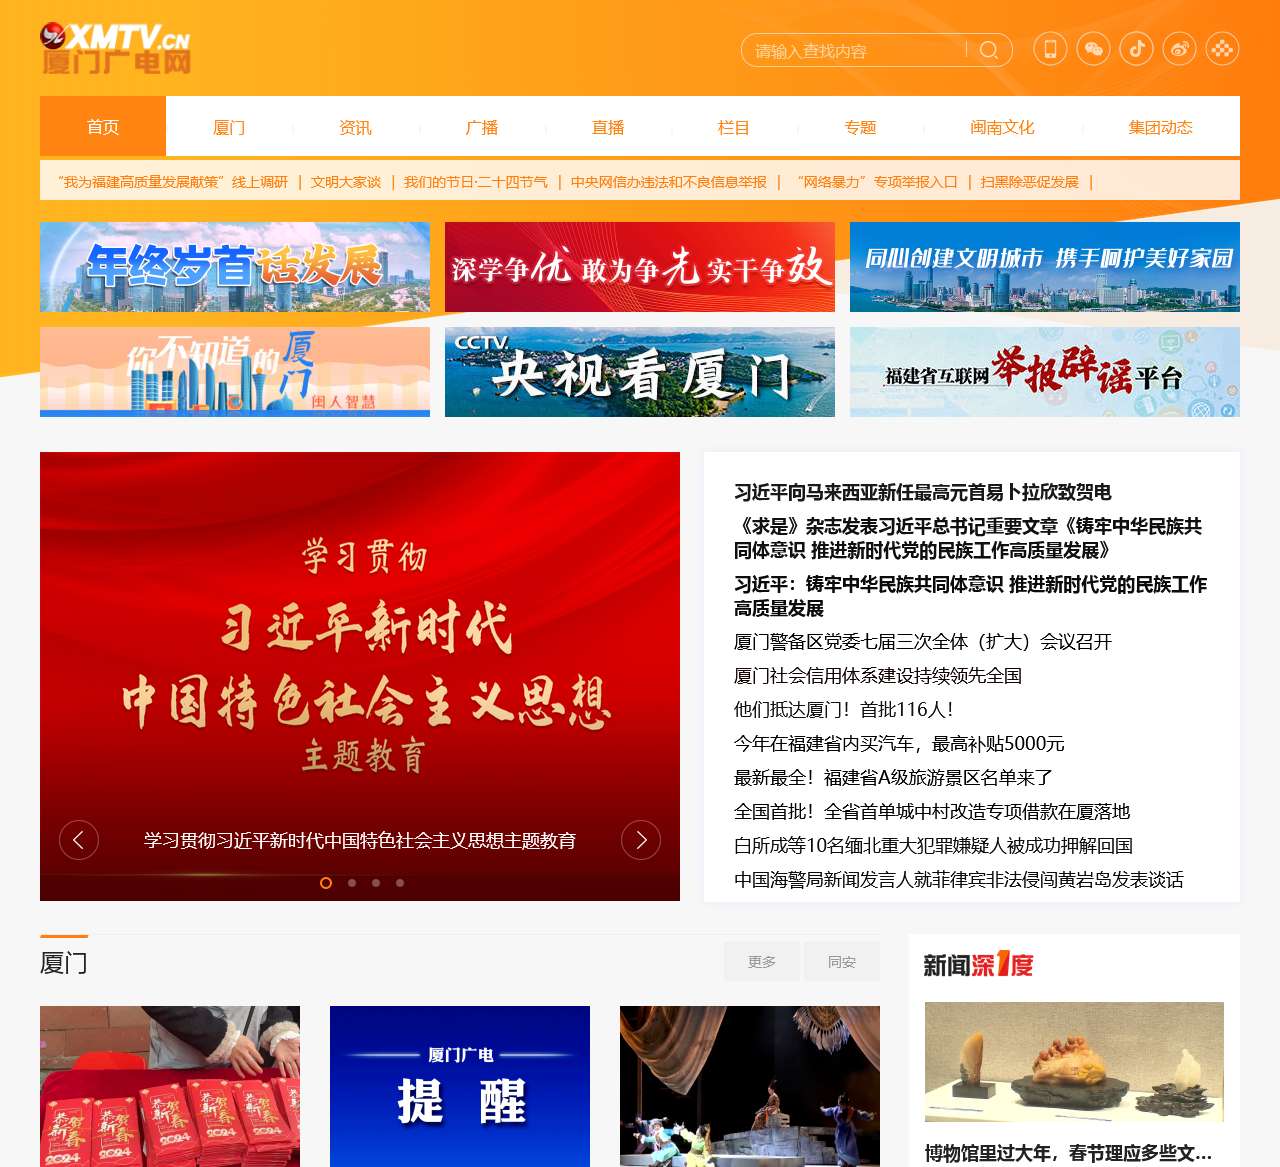The image size is (1280, 1167).
Task: Select the fourth carousel indicator dot
Action: 400,883
